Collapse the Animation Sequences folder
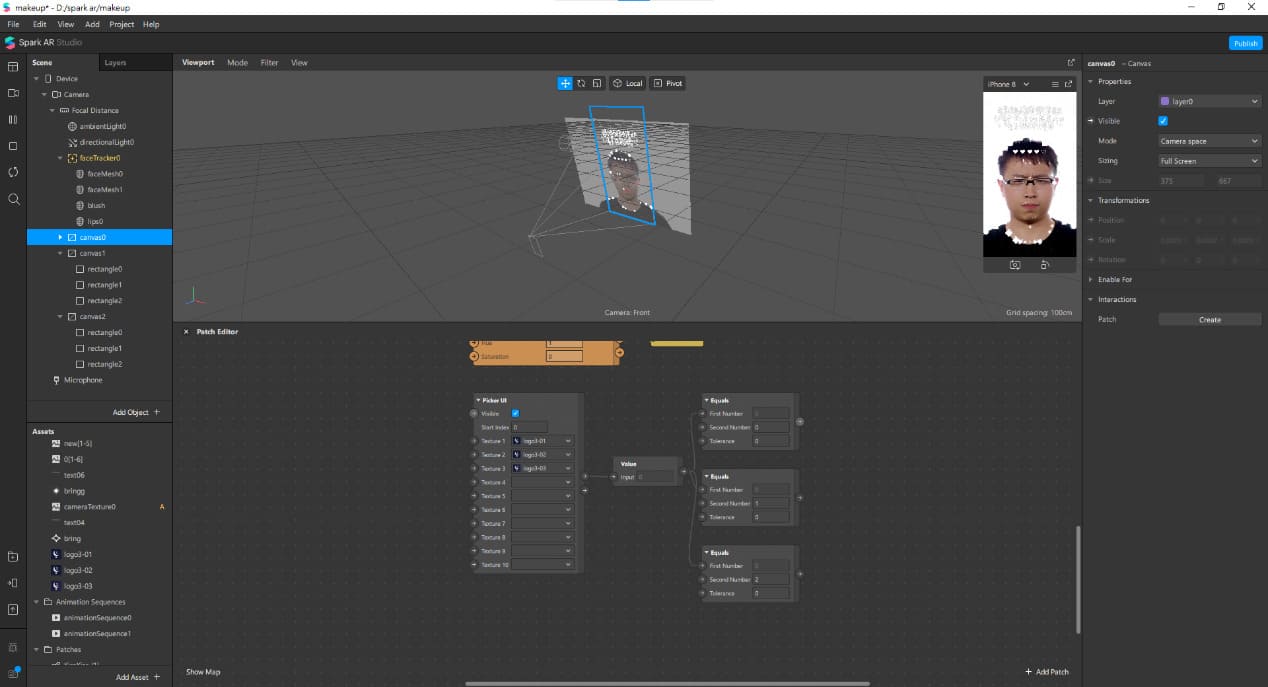The height and width of the screenshot is (687, 1268). click(x=36, y=602)
